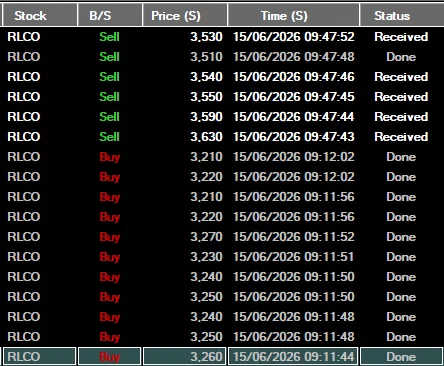Image resolution: width=444 pixels, height=366 pixels.
Task: Select RLCO in the 09:11:52 buy row
Action: (24, 237)
